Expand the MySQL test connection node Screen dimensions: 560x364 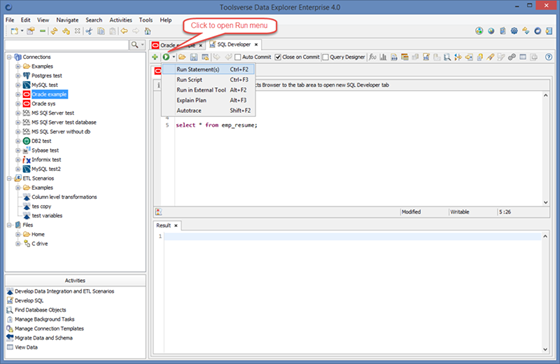18,85
